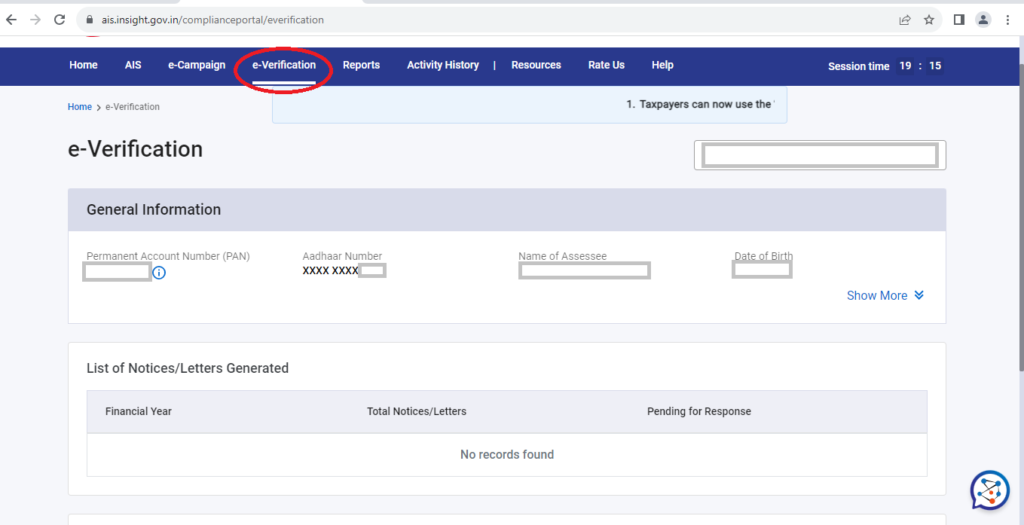Click the PAN info icon
This screenshot has height=525, width=1024.
[159, 273]
